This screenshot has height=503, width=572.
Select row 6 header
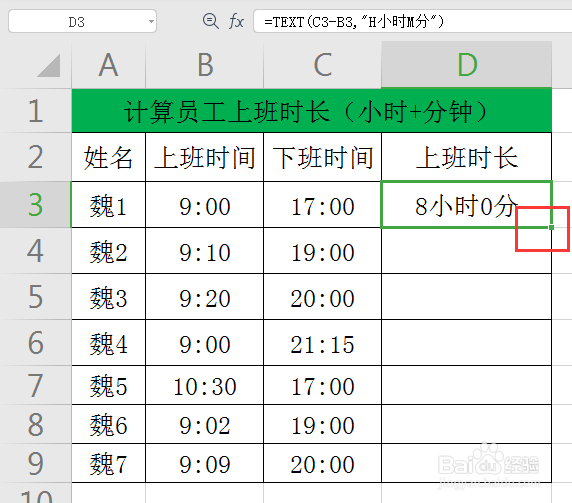[x=35, y=343]
